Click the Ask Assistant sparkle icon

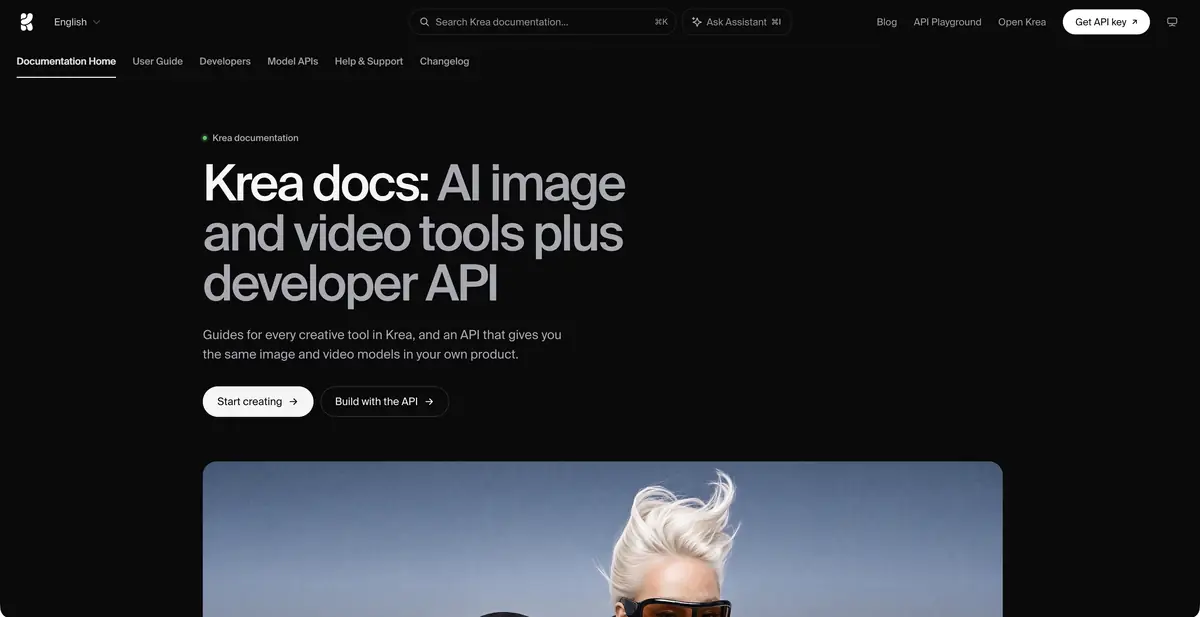coord(697,22)
